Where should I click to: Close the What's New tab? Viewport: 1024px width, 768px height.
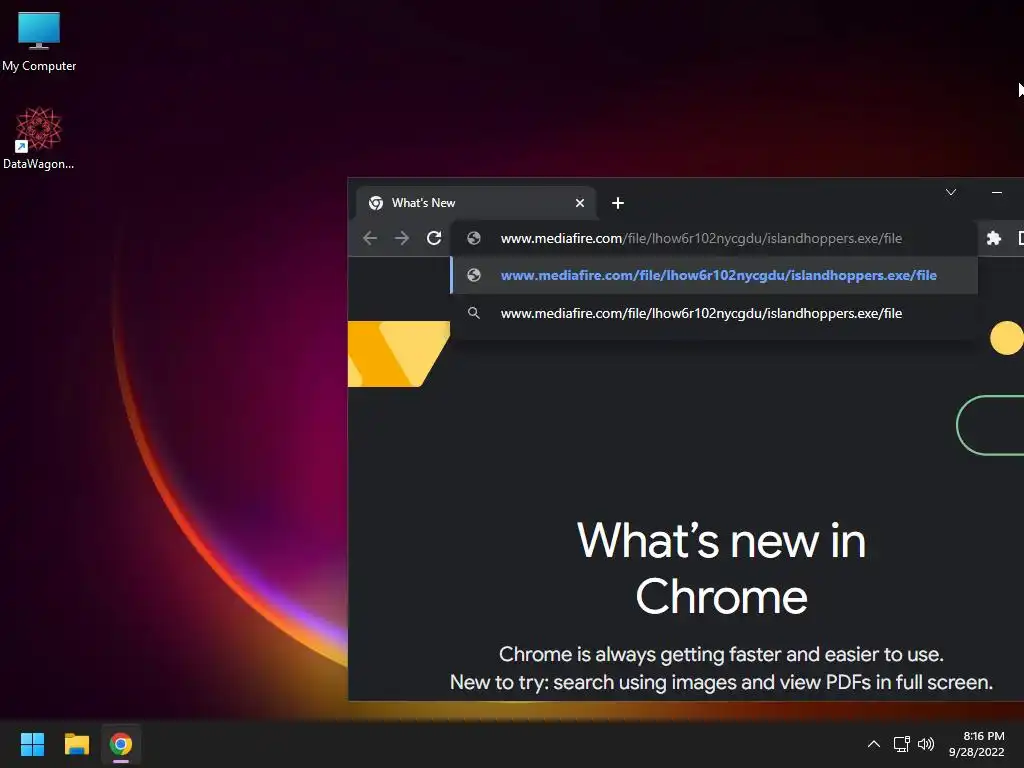tap(579, 203)
